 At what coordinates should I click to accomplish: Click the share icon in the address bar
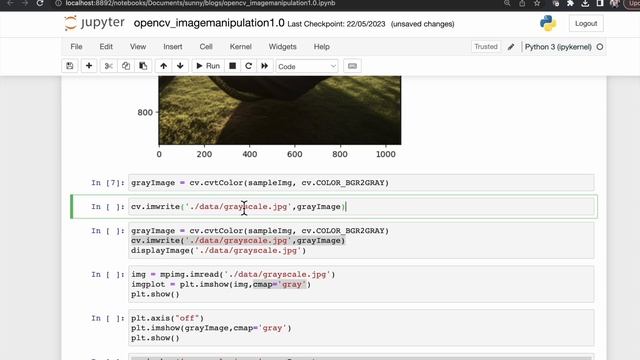pos(522,3)
